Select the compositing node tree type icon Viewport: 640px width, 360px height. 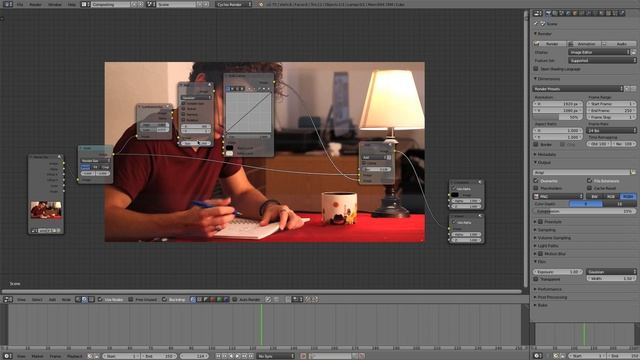pos(84,300)
